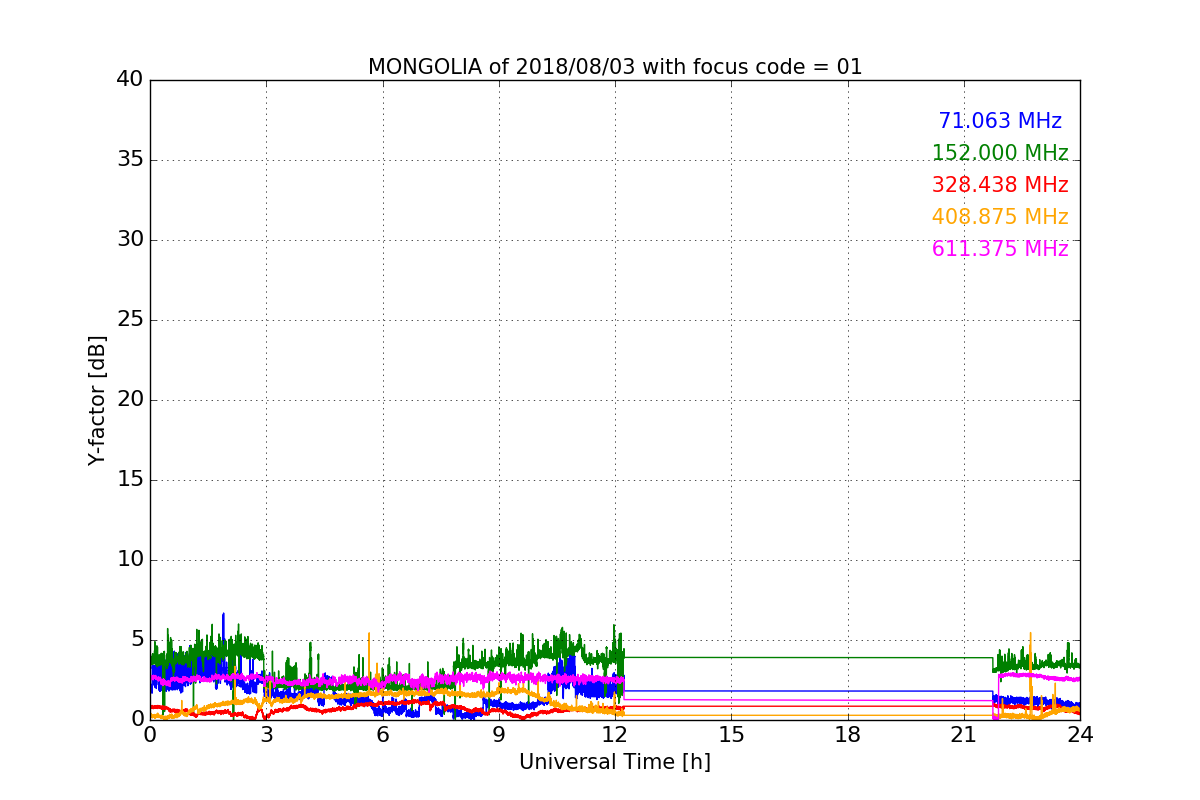Click y-axis tick label 25
Image resolution: width=1200 pixels, height=800 pixels.
point(130,320)
